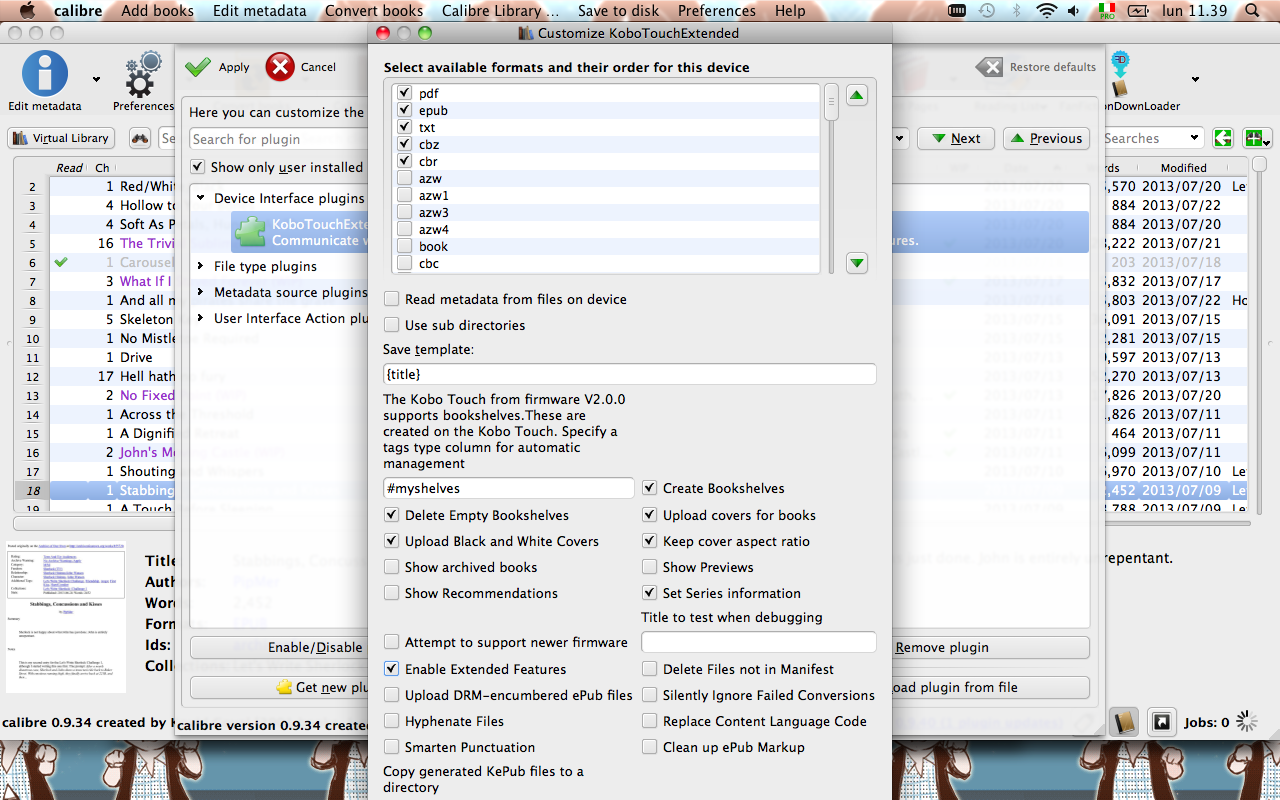Click Cancel in the Preferences dialog
Screen dimensions: 1280x800
click(x=300, y=67)
